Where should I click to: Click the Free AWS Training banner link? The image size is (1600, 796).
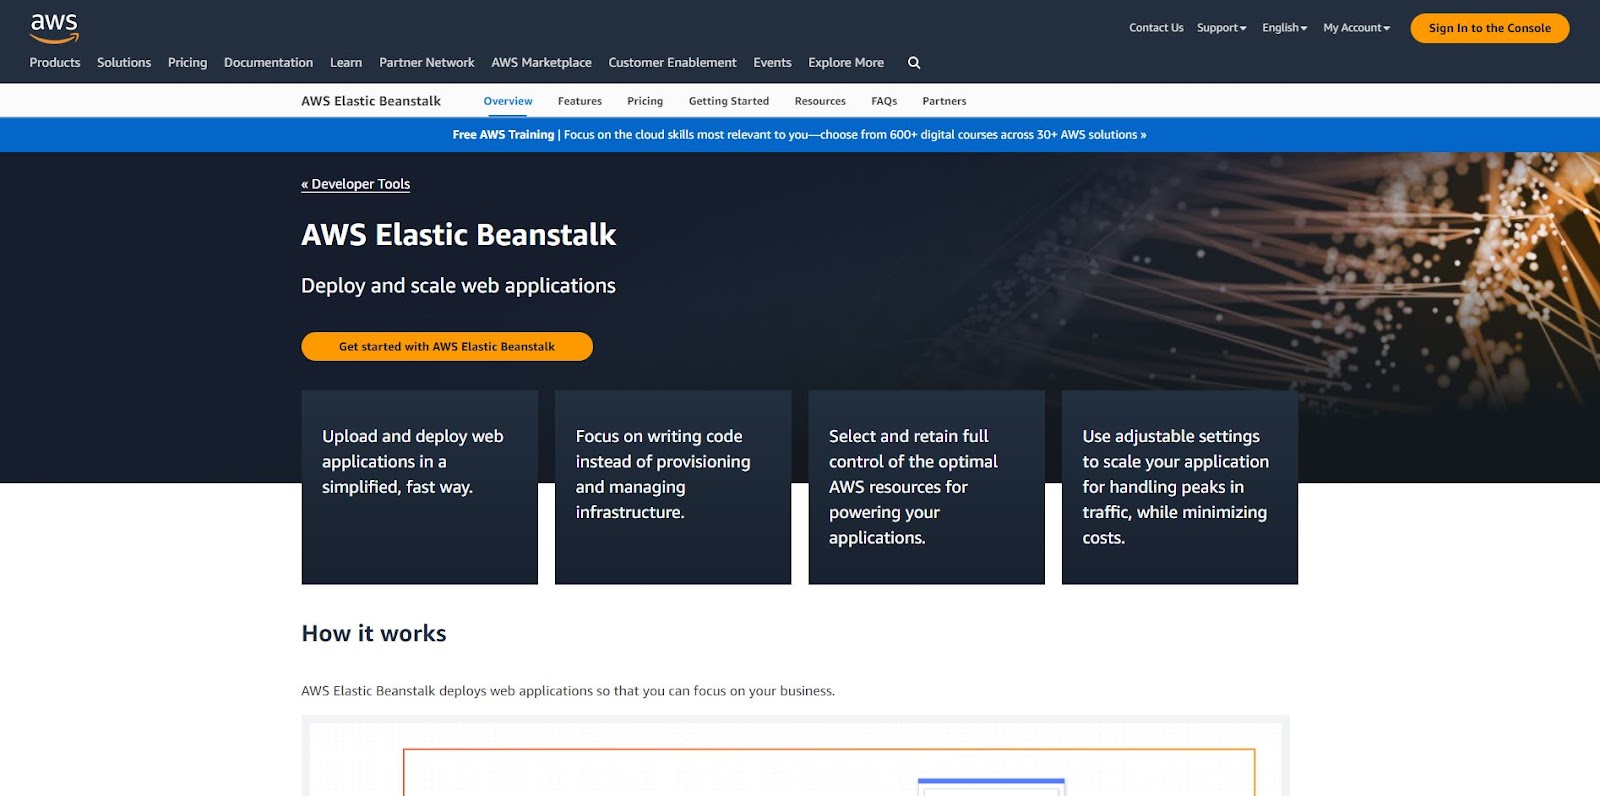click(x=799, y=135)
